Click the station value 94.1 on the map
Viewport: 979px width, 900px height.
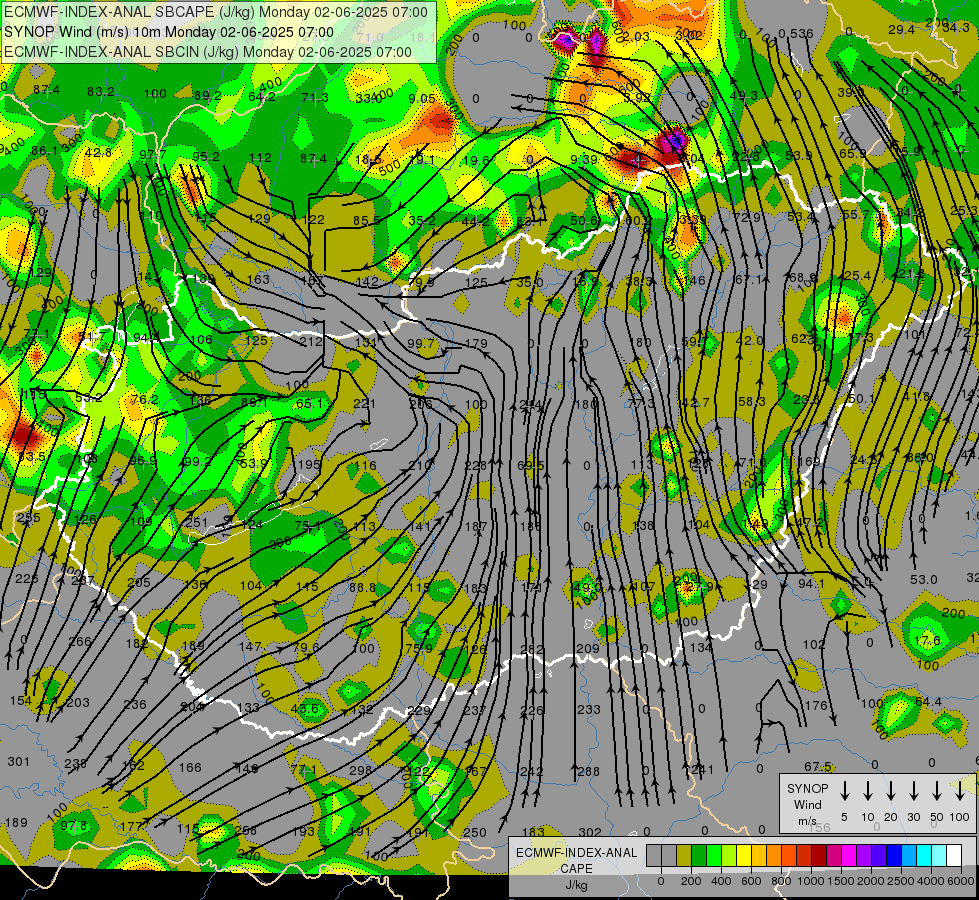pyautogui.click(x=811, y=583)
